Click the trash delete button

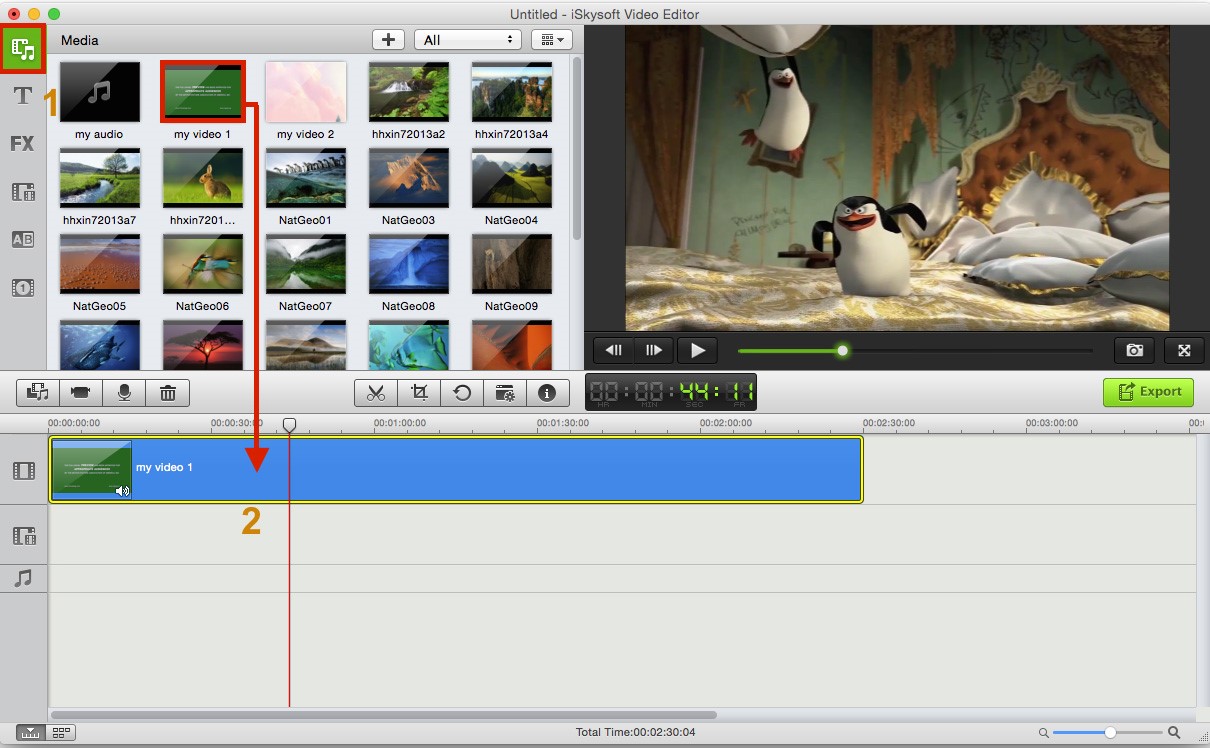[167, 393]
